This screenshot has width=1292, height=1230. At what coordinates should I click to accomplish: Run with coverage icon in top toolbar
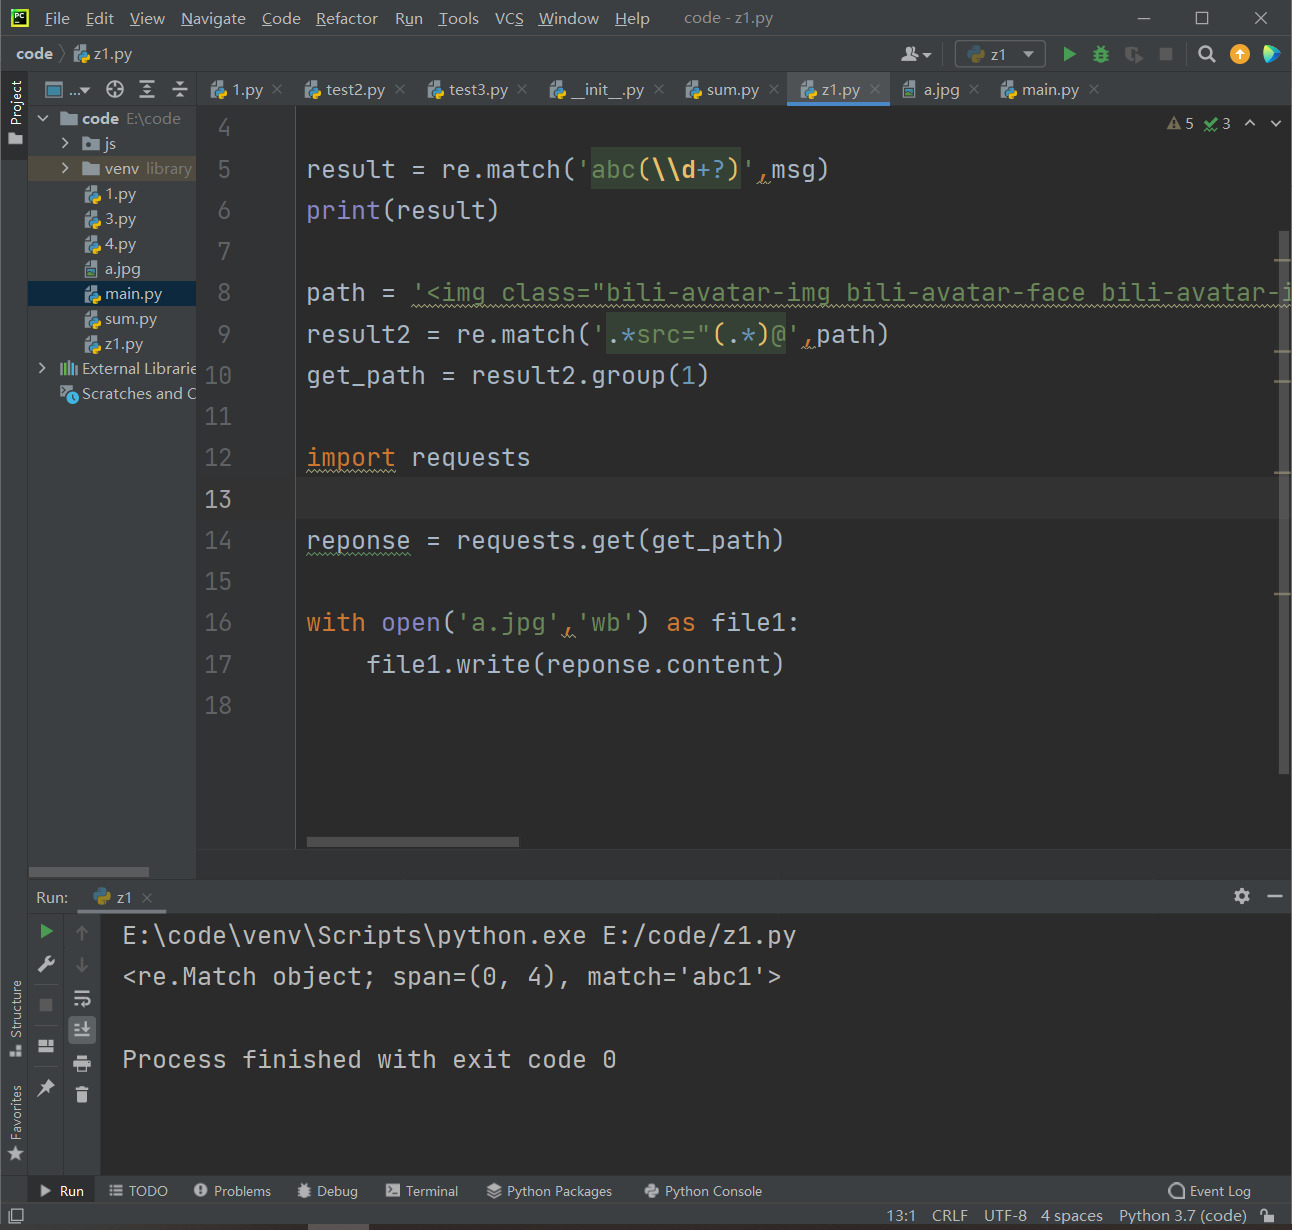point(1133,54)
